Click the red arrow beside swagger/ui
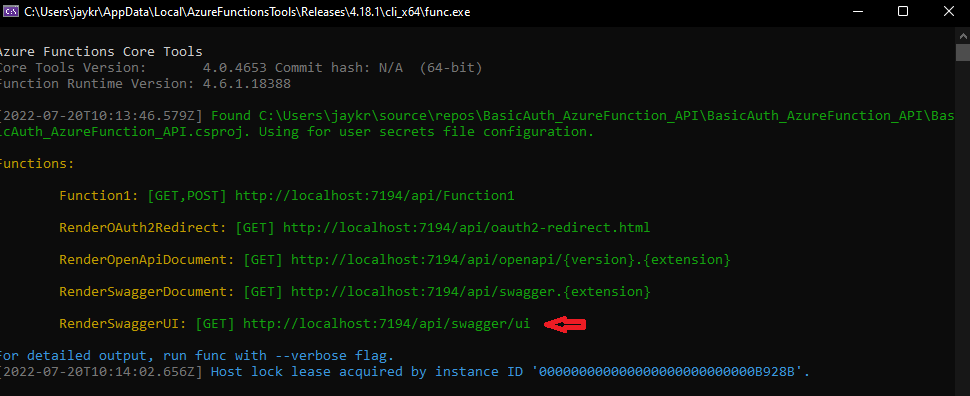The width and height of the screenshot is (970, 396). pyautogui.click(x=564, y=324)
